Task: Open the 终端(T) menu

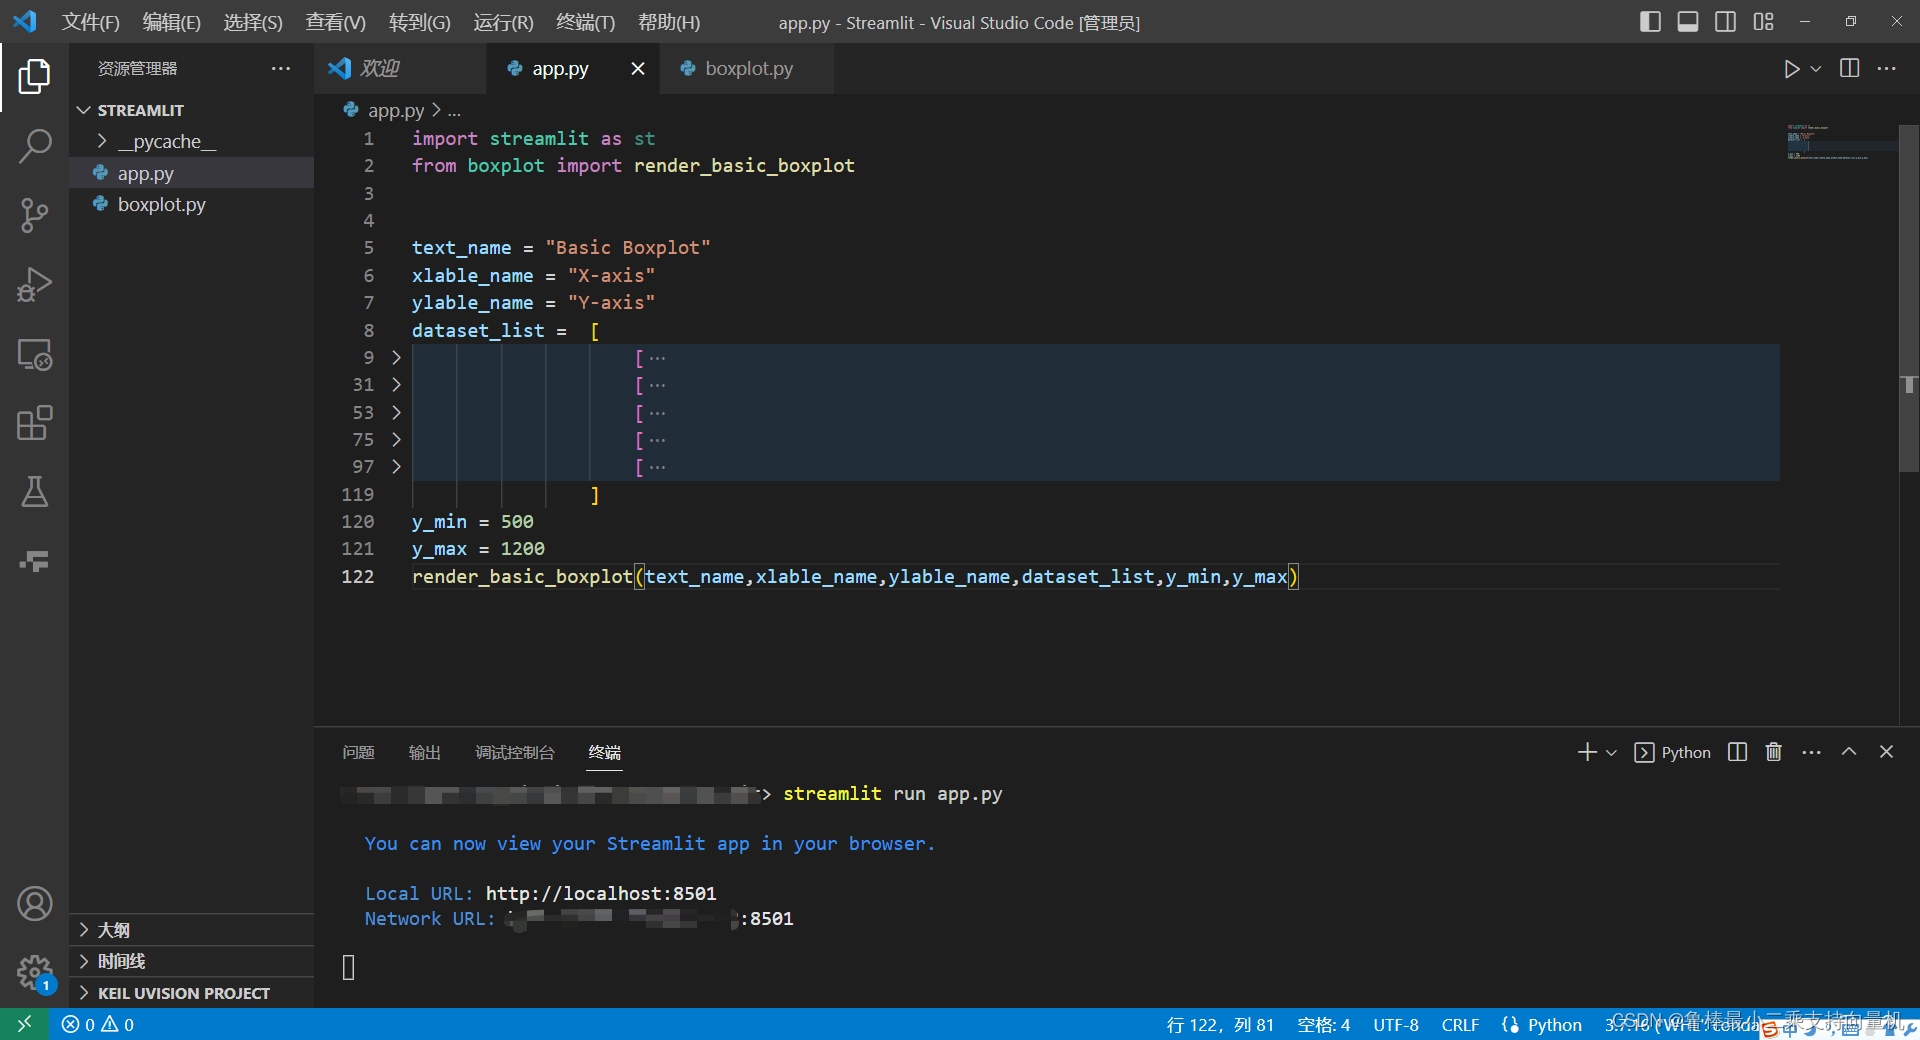Action: (585, 22)
